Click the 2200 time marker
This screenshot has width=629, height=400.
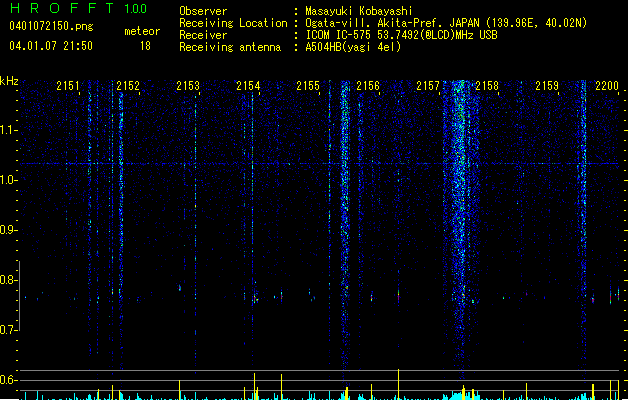[x=607, y=86]
